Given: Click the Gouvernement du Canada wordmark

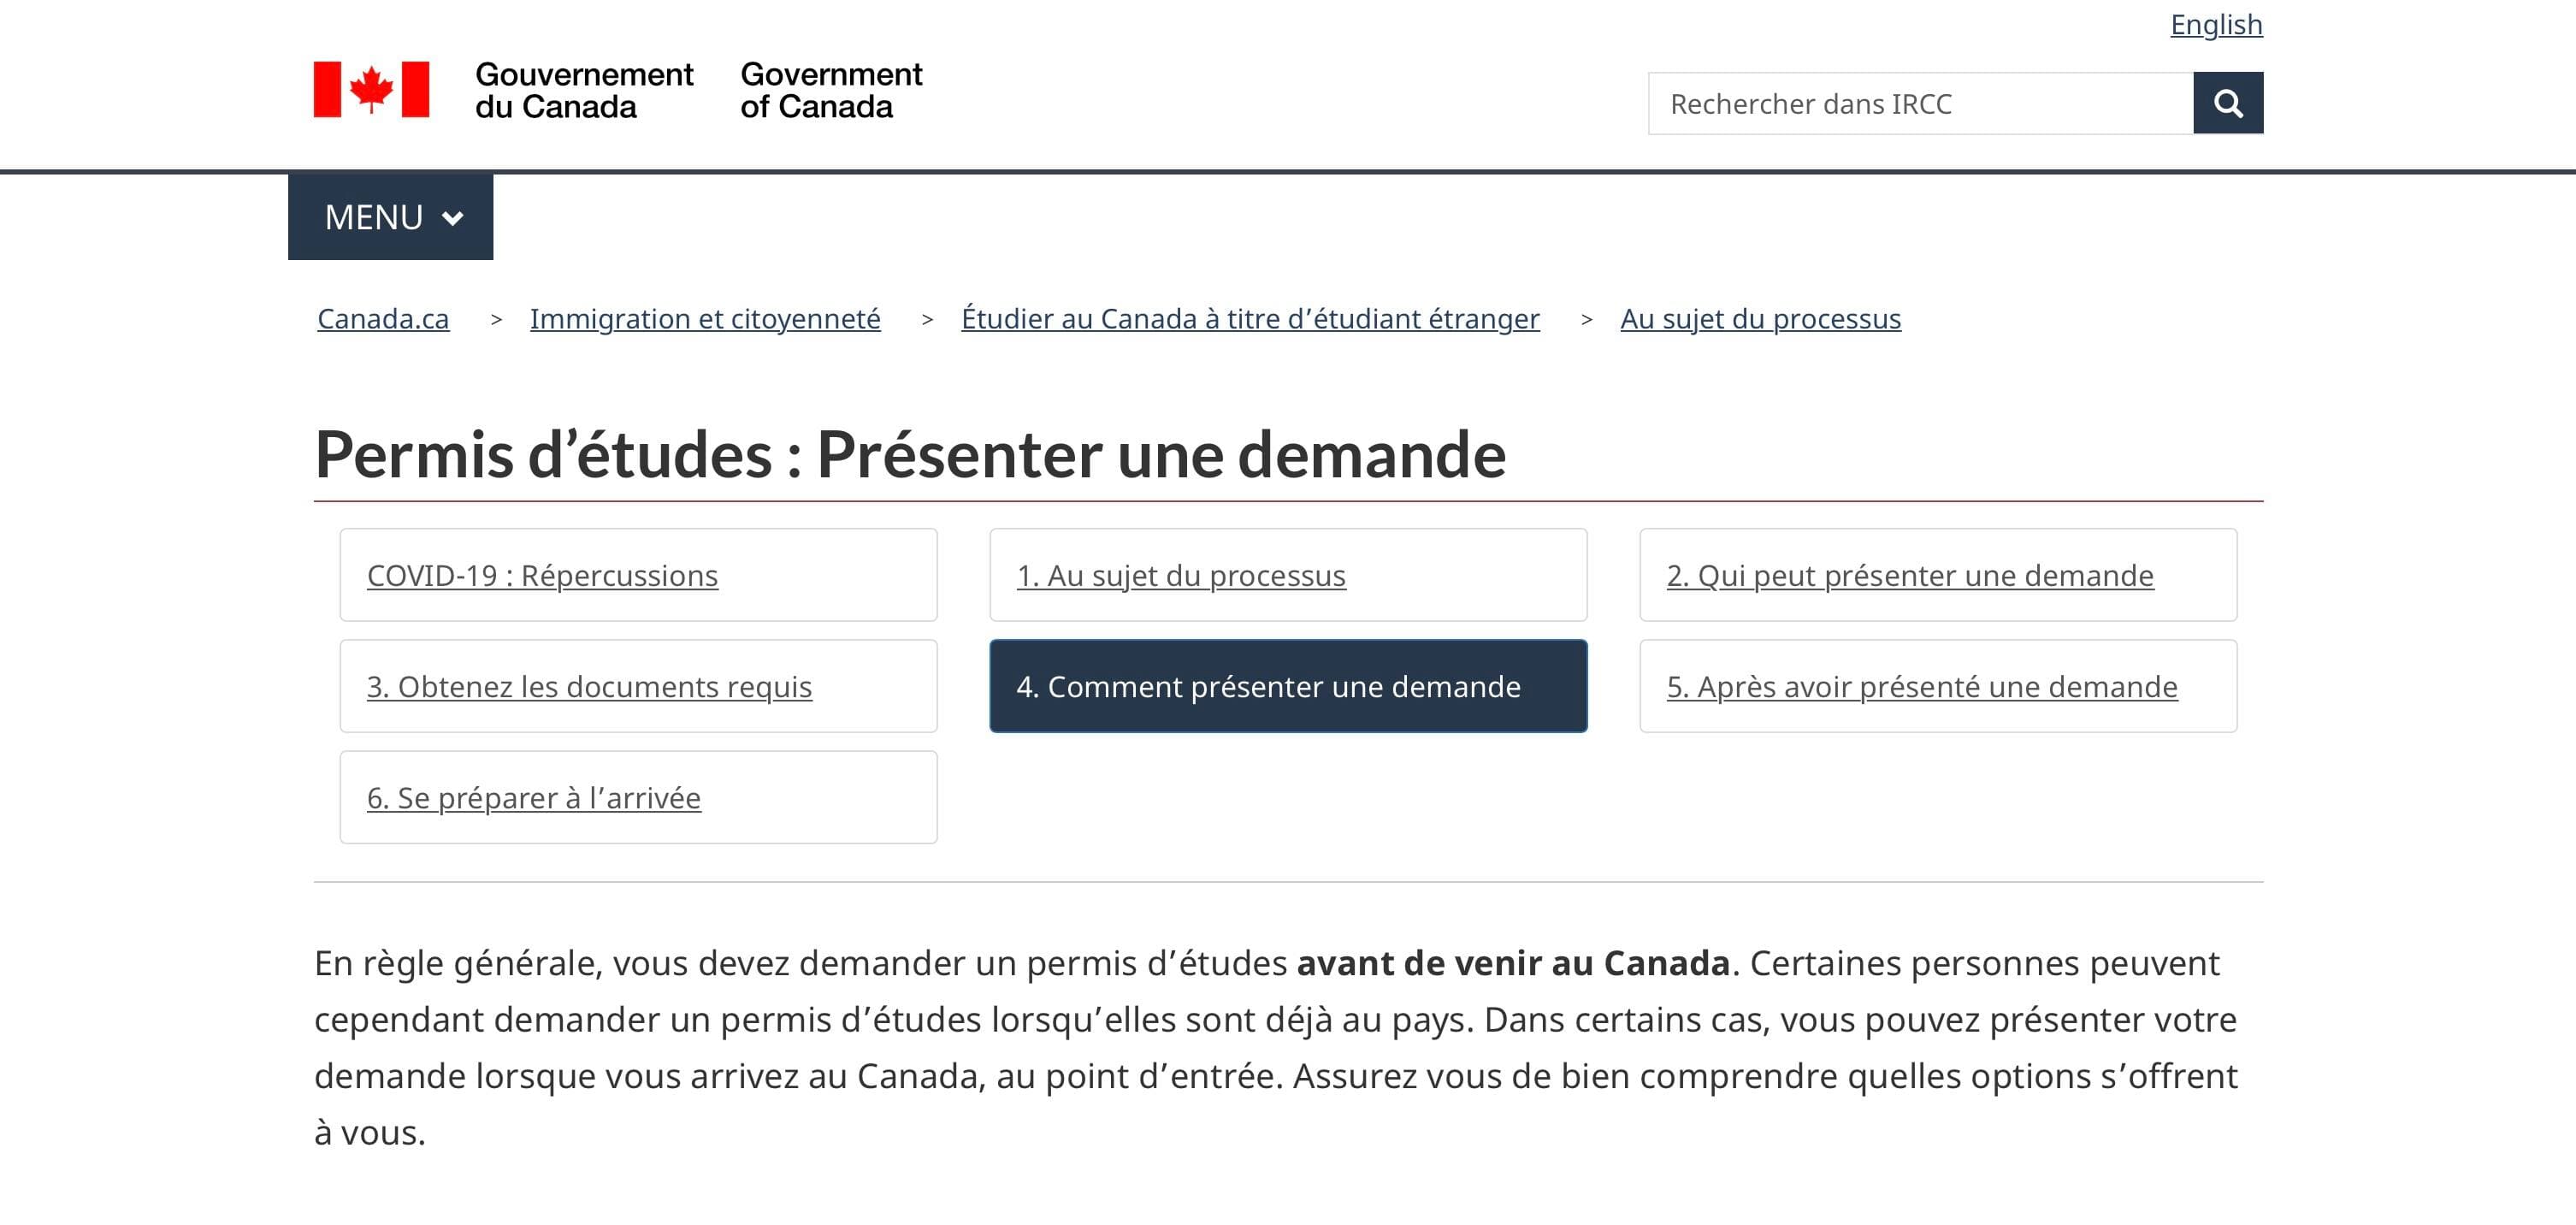Looking at the screenshot, I should tap(583, 90).
